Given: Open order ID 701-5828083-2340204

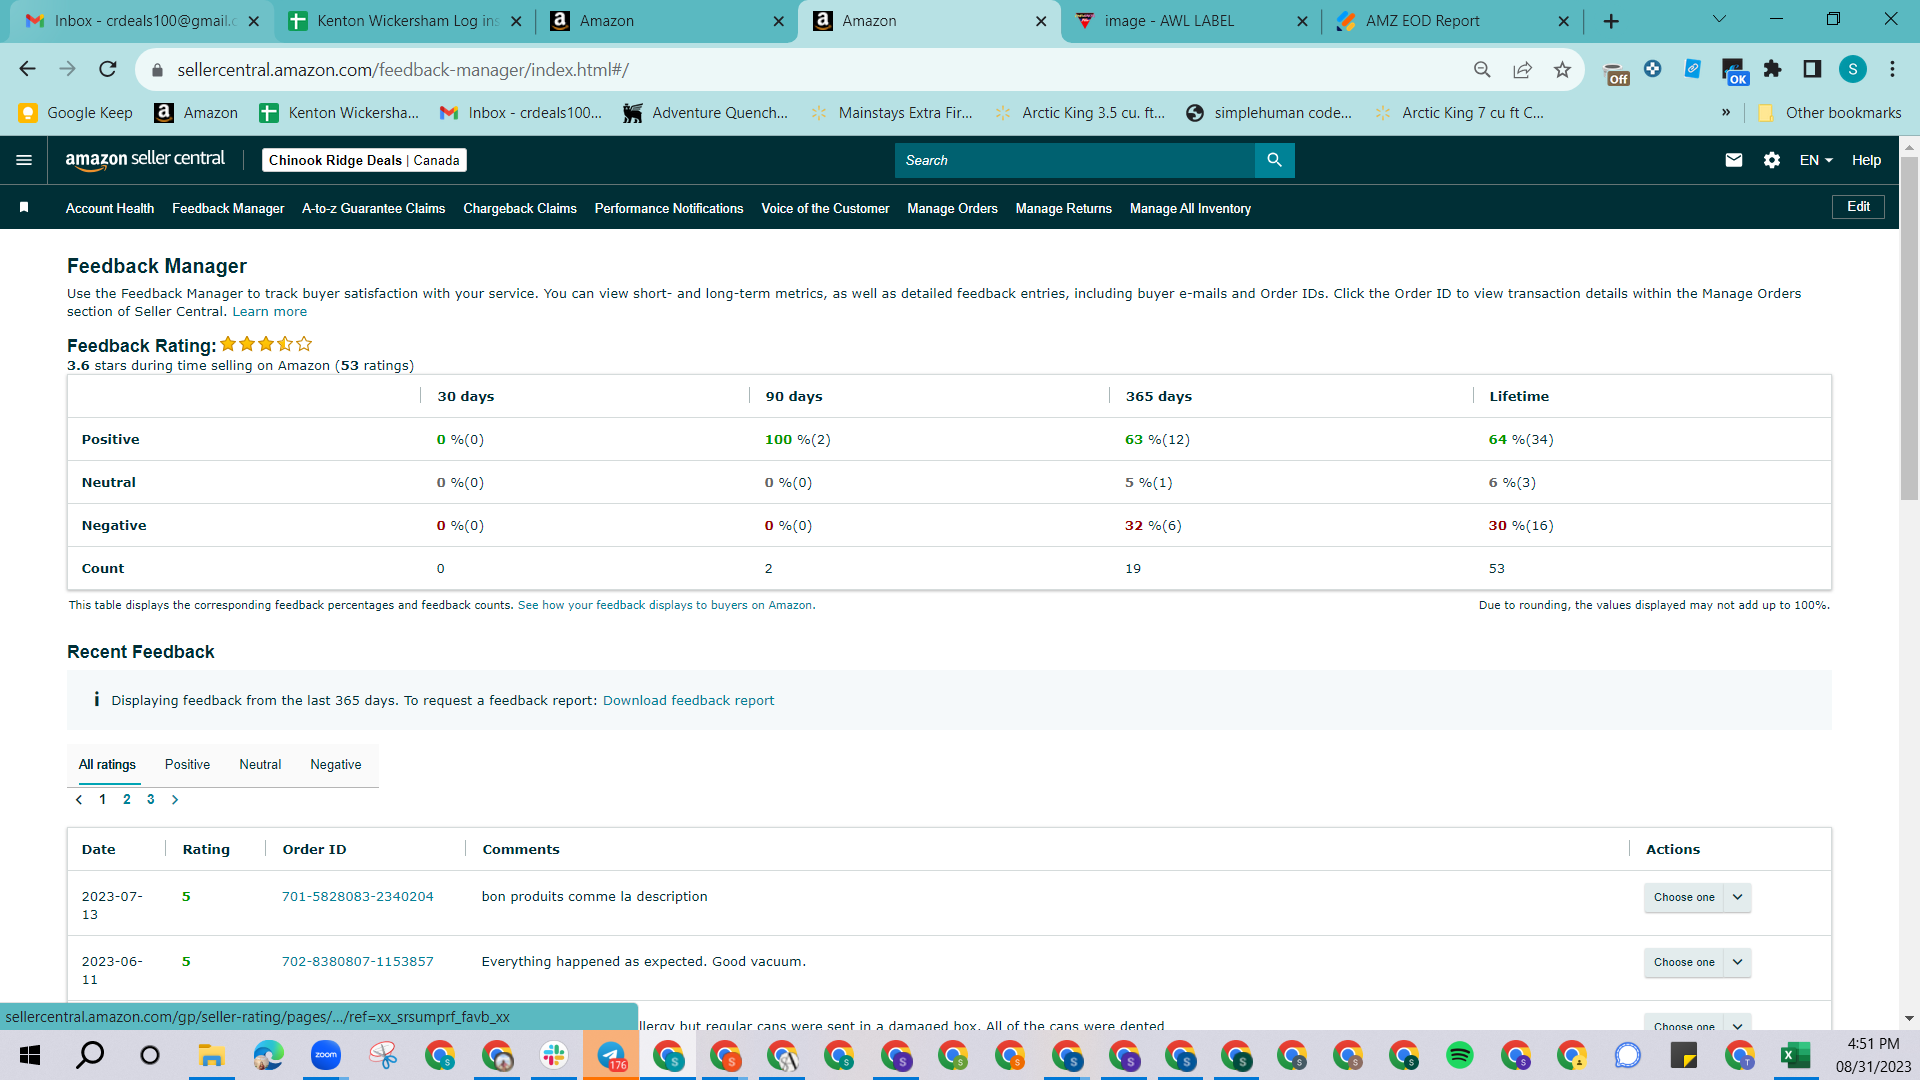Looking at the screenshot, I should [x=357, y=897].
